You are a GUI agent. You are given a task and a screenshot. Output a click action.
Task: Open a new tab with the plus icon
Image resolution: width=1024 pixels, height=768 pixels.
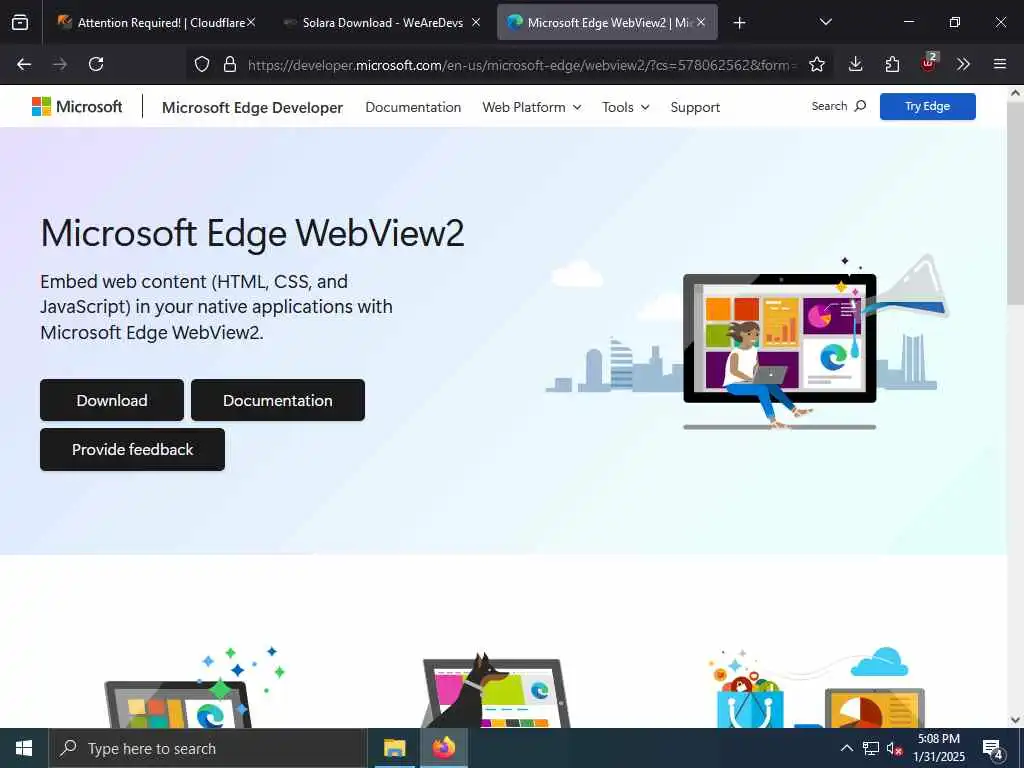click(x=739, y=23)
